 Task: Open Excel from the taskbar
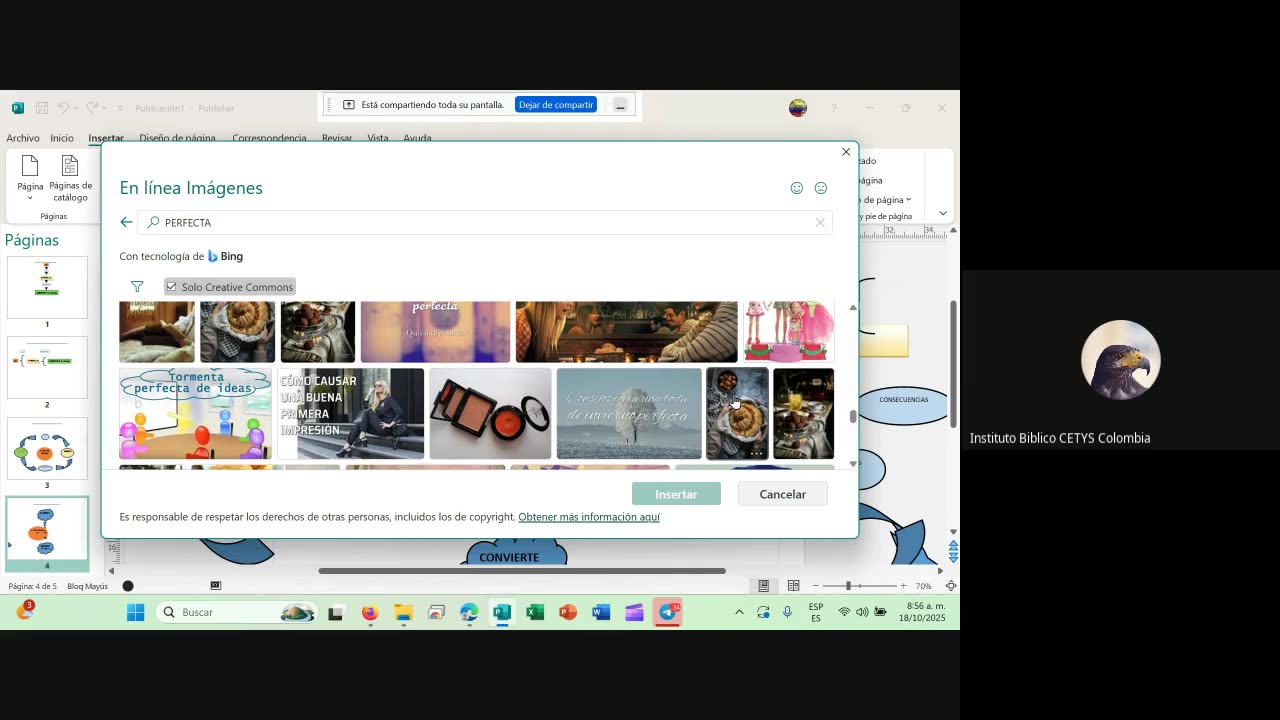click(535, 612)
